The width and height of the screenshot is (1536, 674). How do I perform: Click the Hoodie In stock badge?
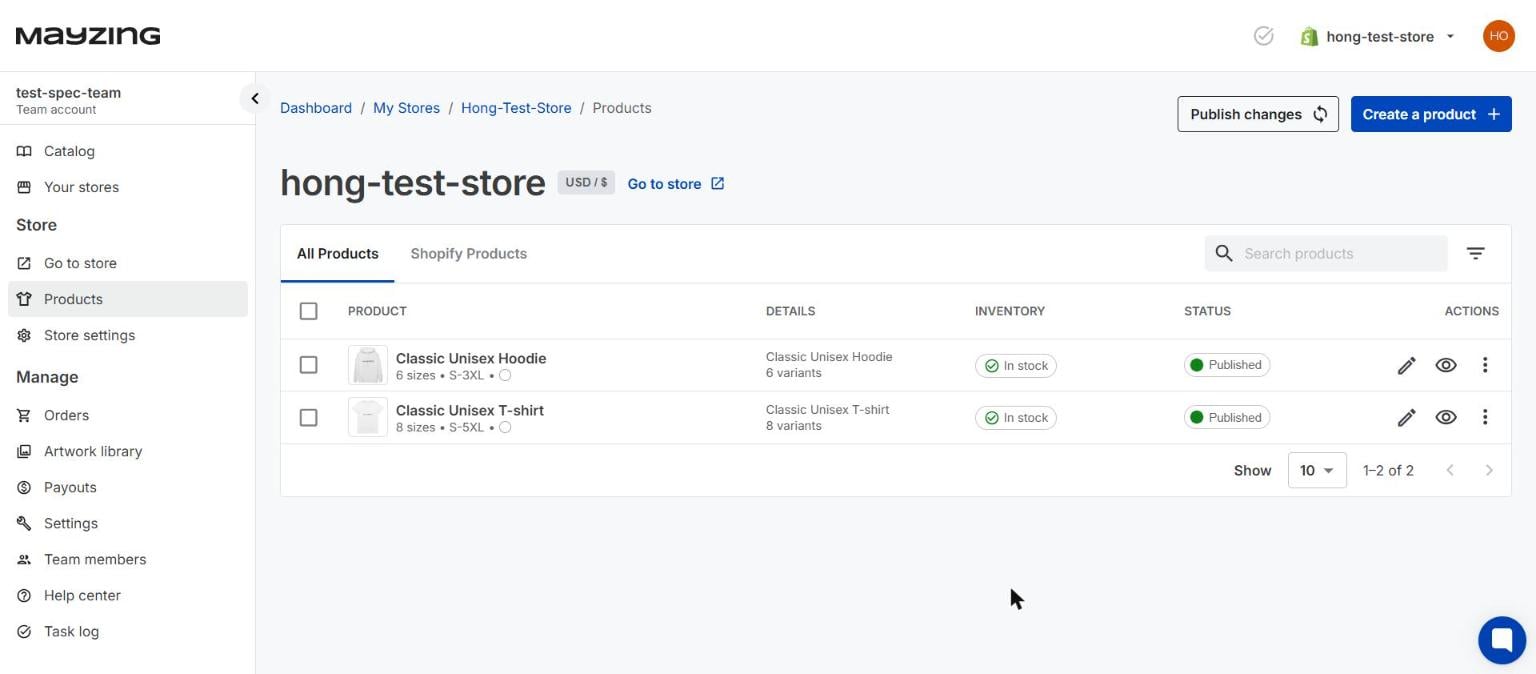point(1016,365)
